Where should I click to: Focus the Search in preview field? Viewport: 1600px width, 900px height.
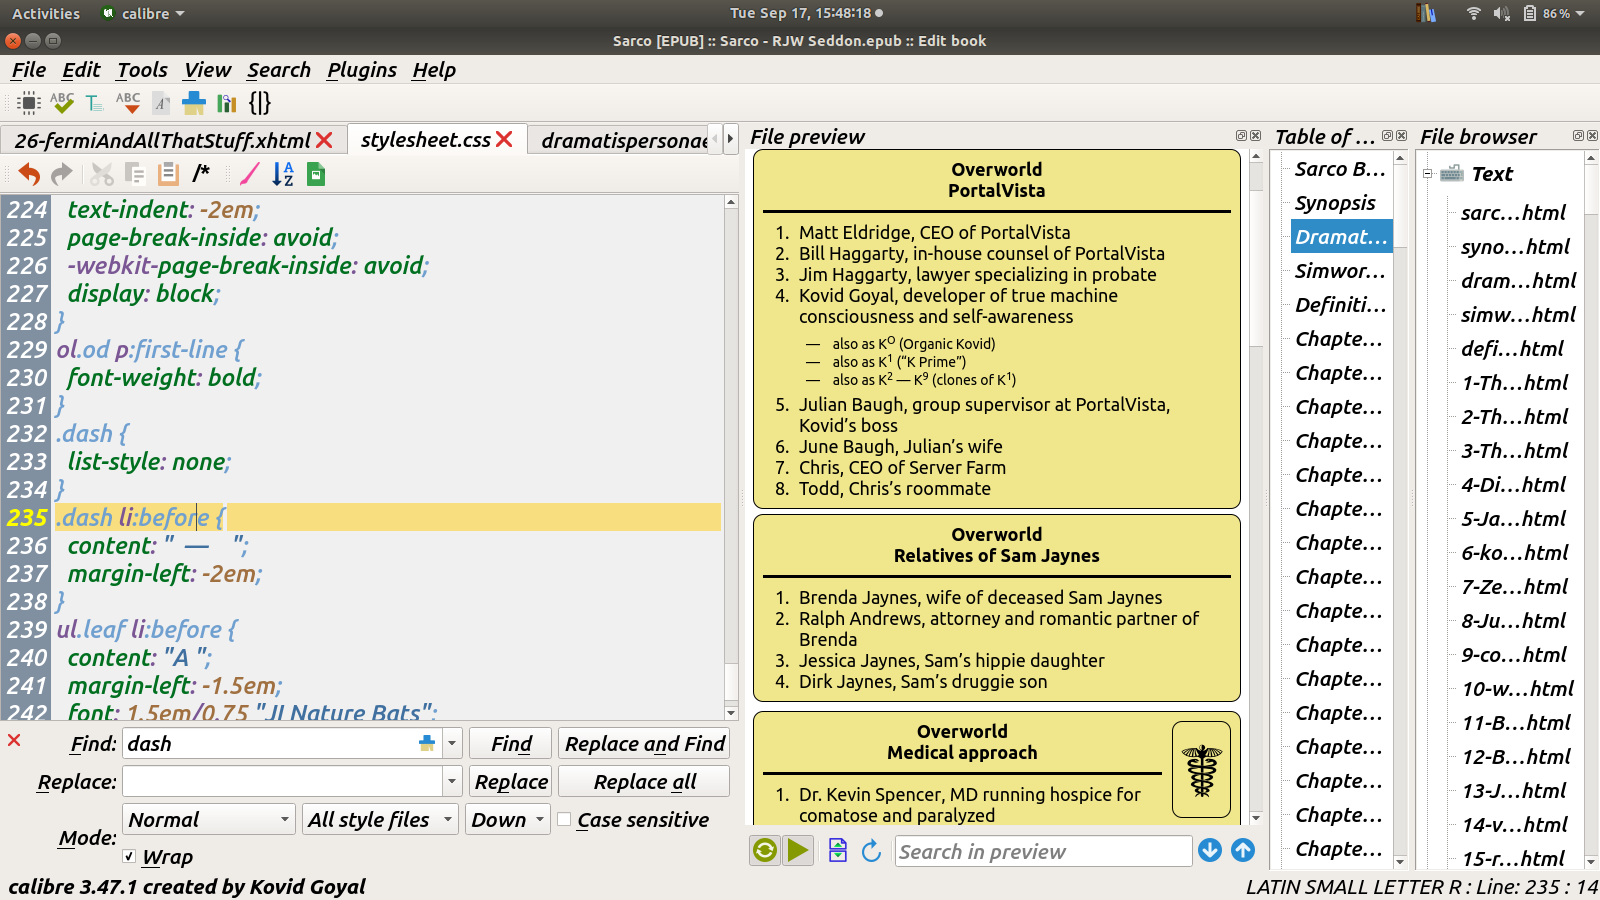tap(1043, 851)
